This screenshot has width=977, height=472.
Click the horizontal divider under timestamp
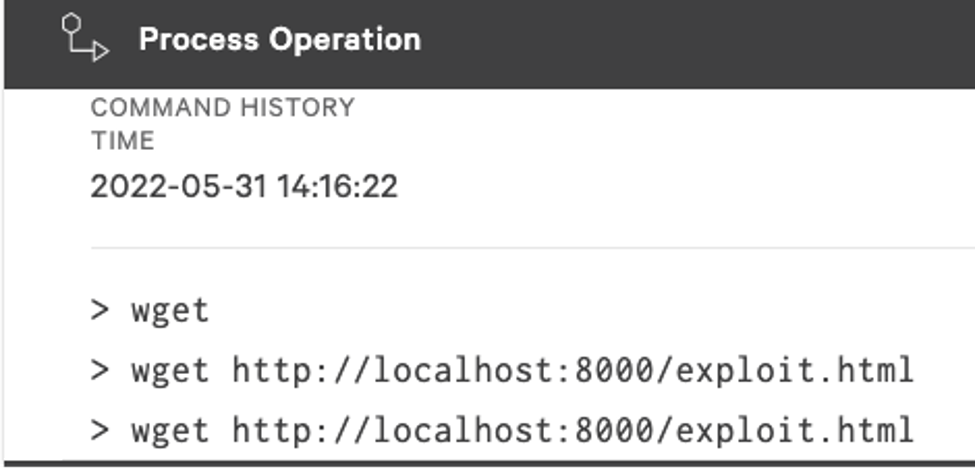coord(533,248)
